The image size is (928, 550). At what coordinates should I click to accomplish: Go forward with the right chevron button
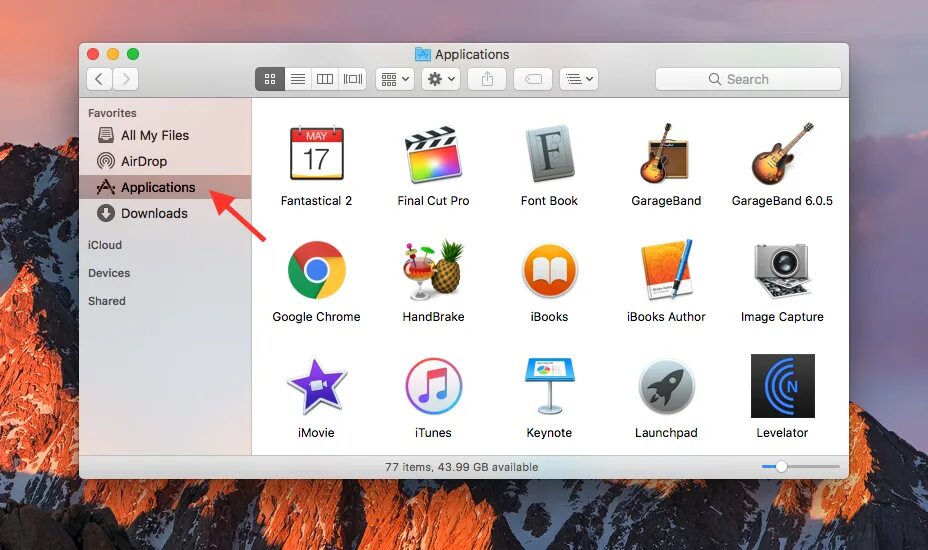125,79
